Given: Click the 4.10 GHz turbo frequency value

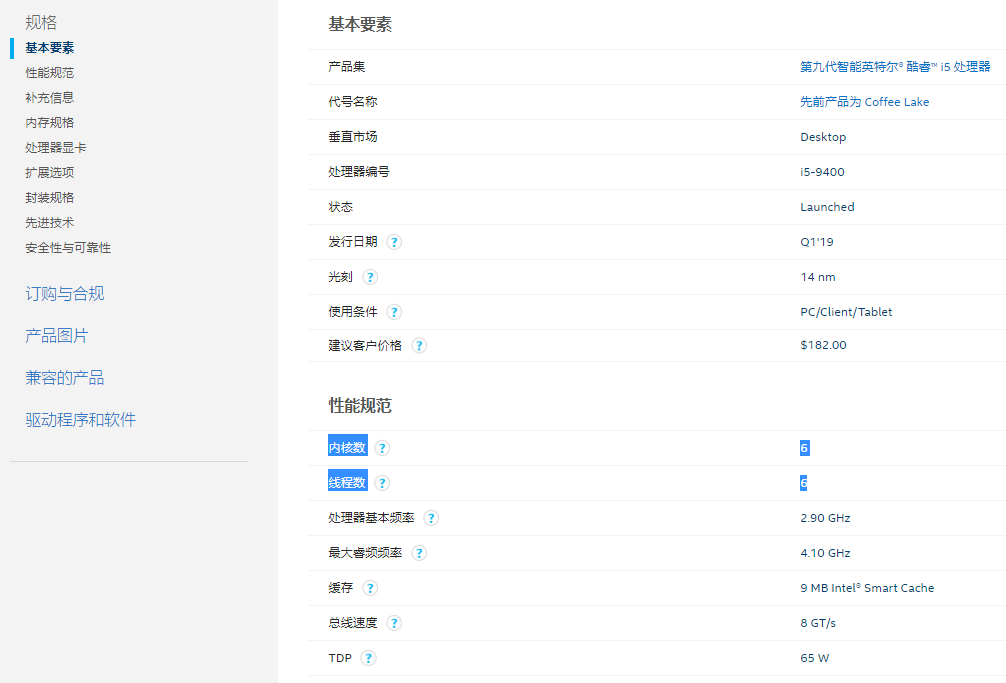Looking at the screenshot, I should click(825, 553).
